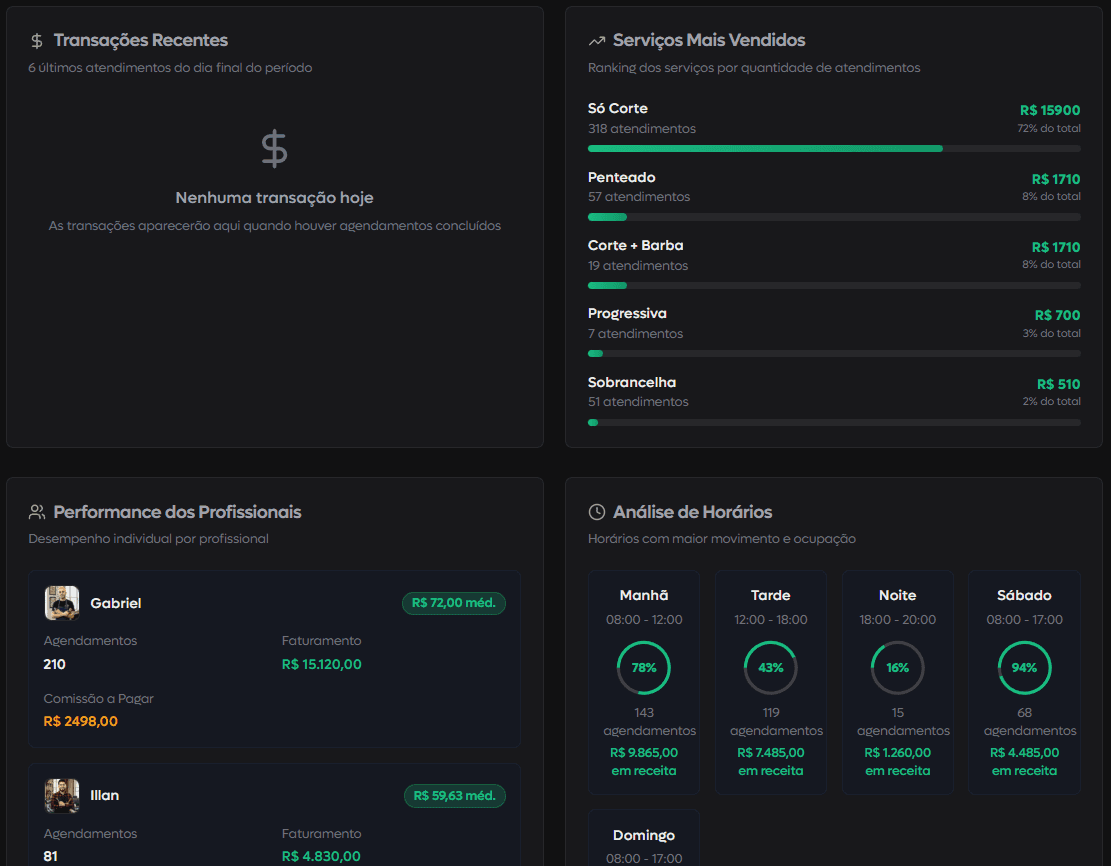
Task: Select the Performance dos Profissionais heading
Action: click(177, 512)
